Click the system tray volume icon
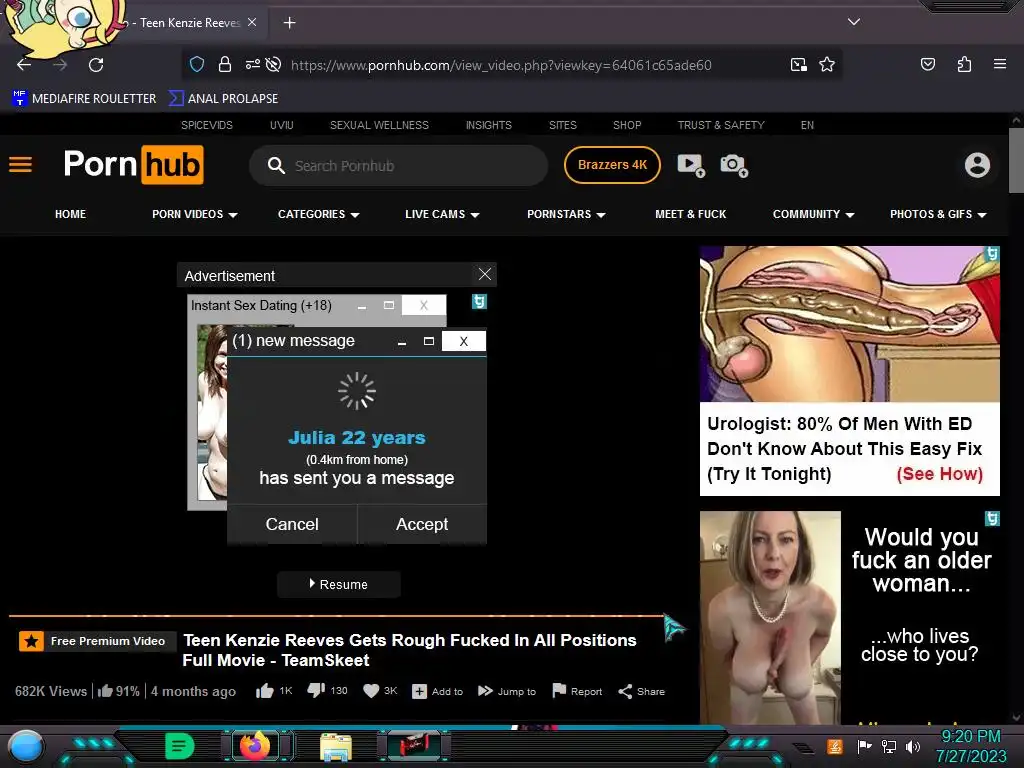This screenshot has width=1024, height=768. pos(913,746)
